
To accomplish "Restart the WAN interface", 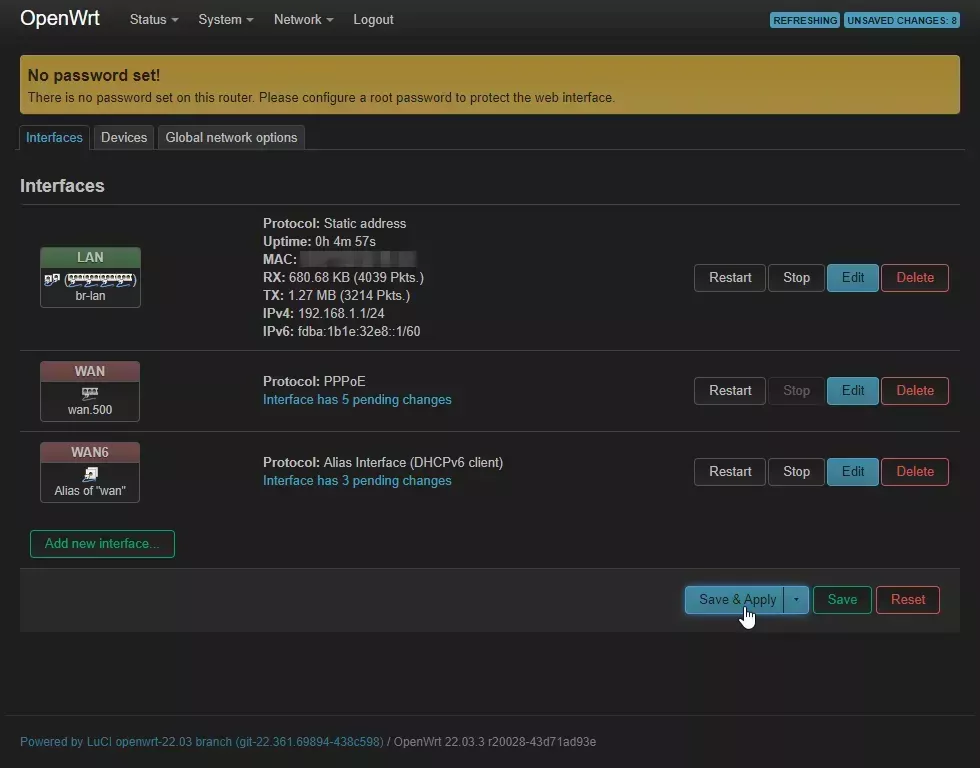I will click(730, 391).
